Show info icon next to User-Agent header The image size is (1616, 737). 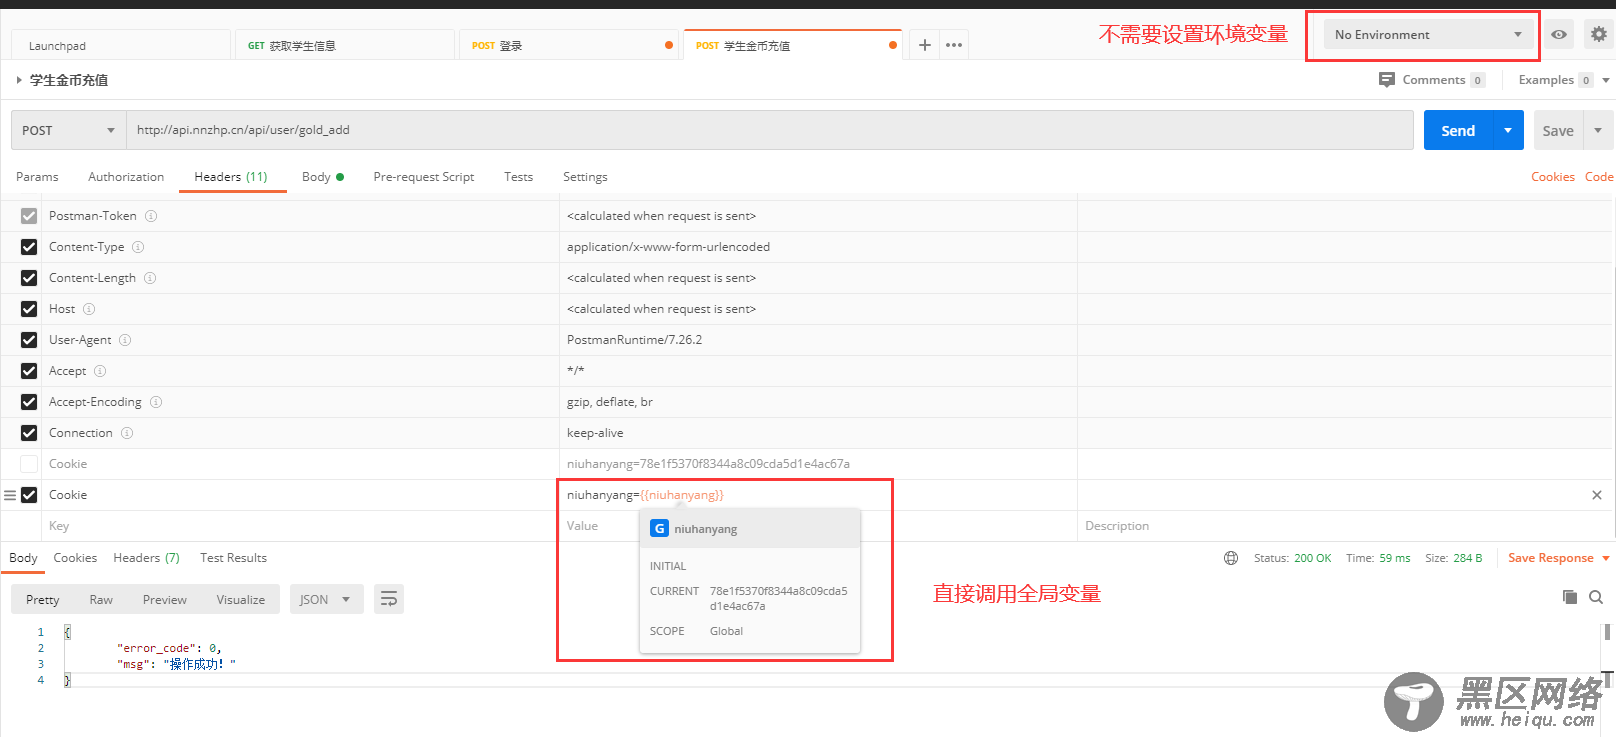125,340
